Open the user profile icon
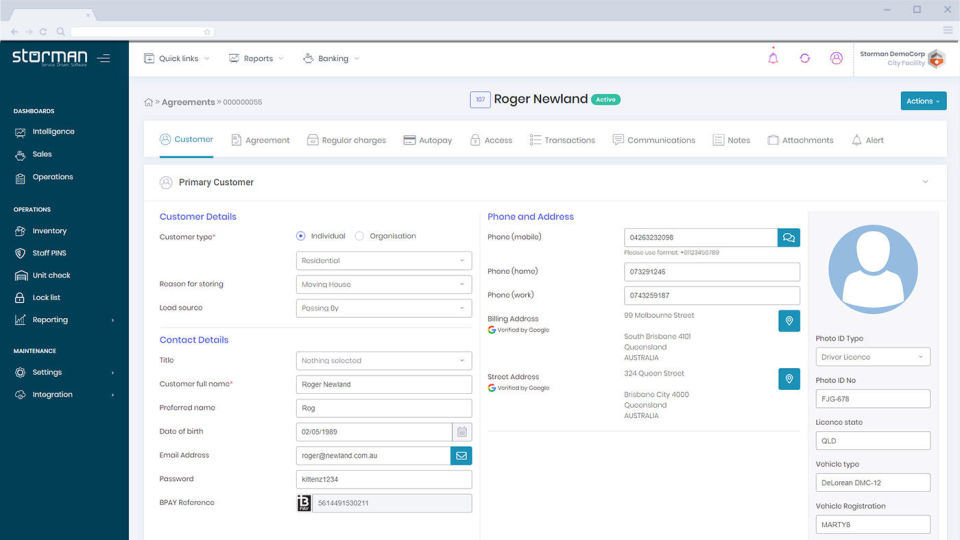The image size is (960, 540). tap(836, 58)
